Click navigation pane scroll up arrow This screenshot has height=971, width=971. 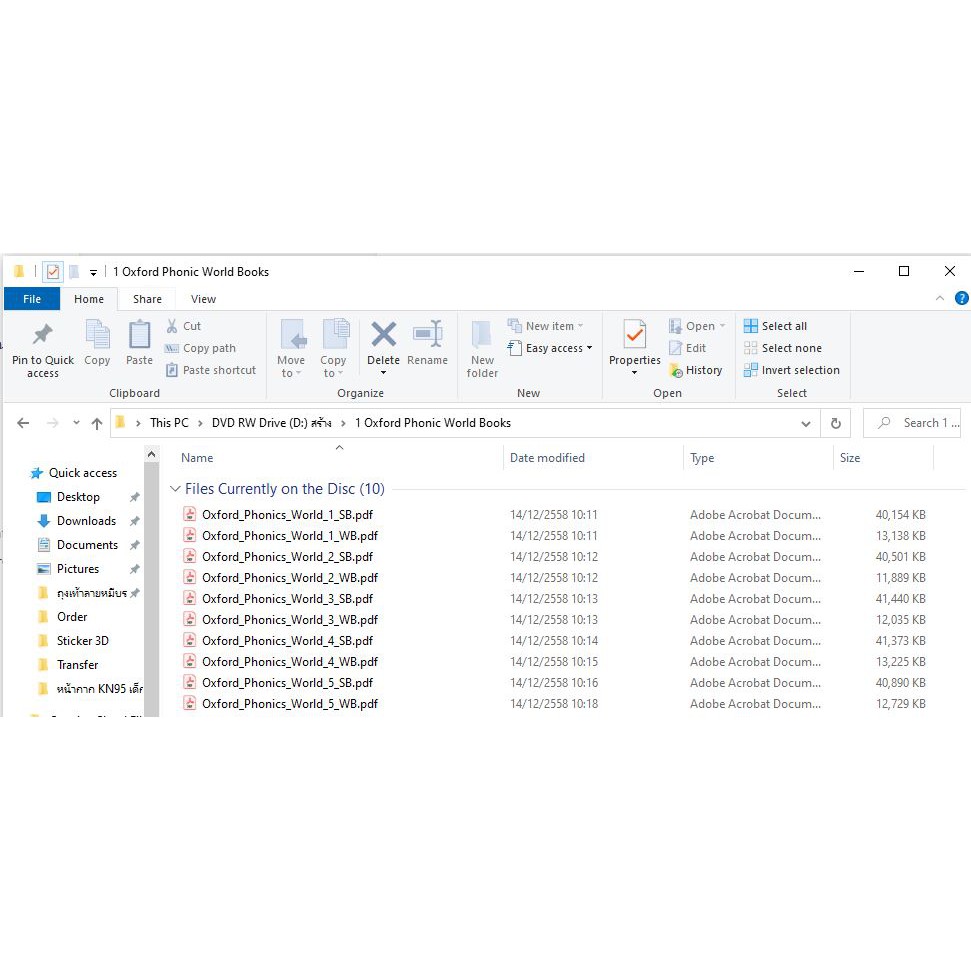[x=152, y=455]
